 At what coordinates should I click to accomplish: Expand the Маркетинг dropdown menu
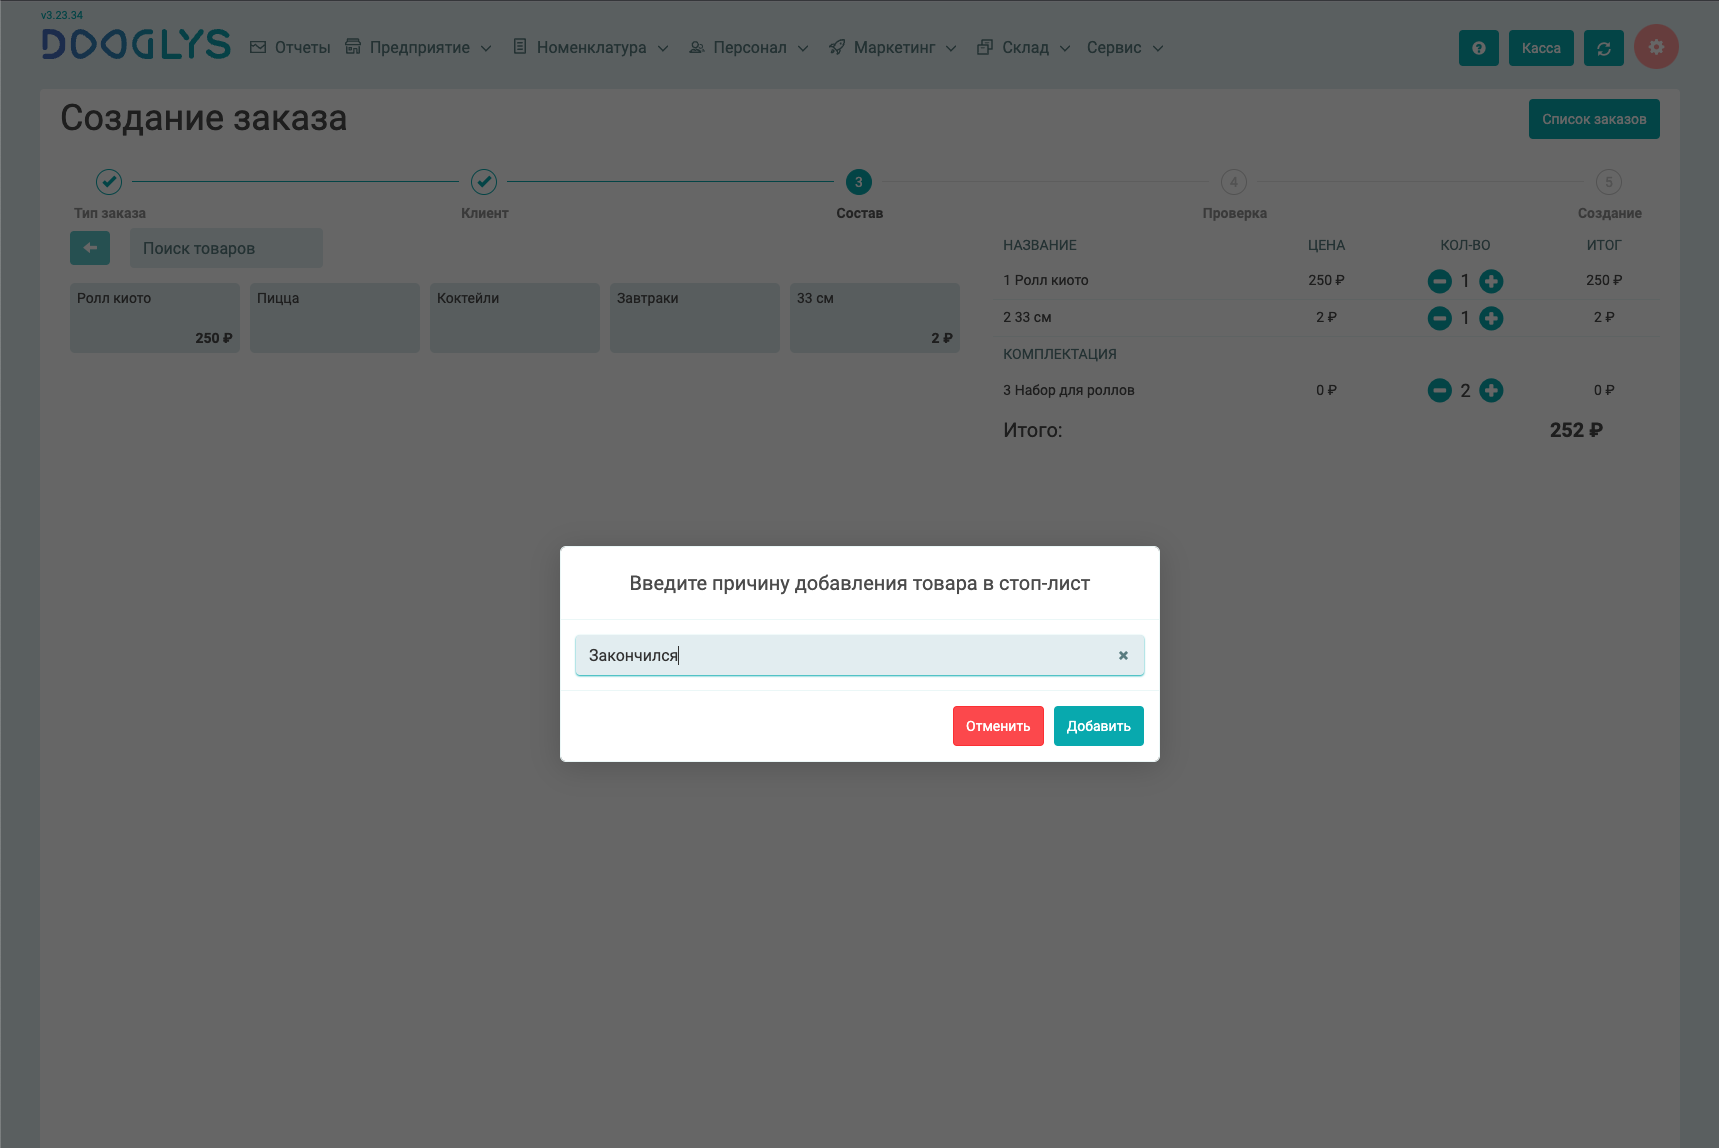pyautogui.click(x=892, y=48)
